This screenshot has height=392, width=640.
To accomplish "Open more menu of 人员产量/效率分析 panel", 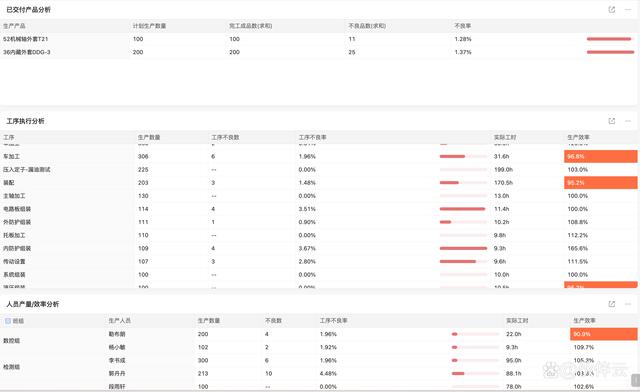I will 628,304.
